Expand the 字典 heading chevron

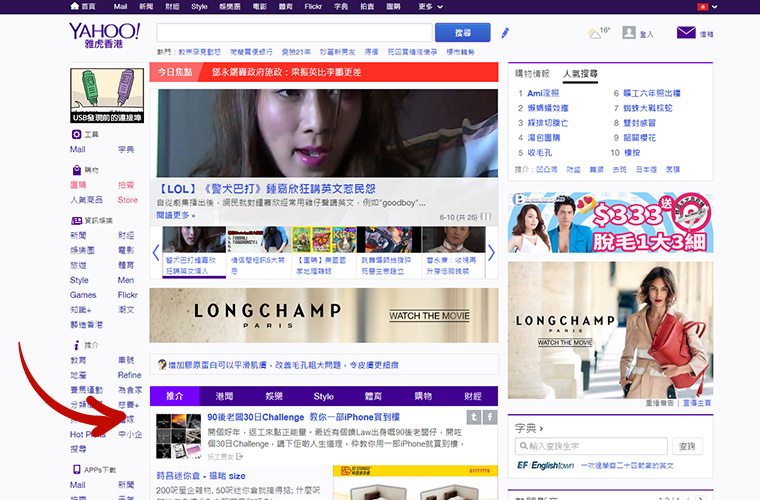tap(541, 428)
